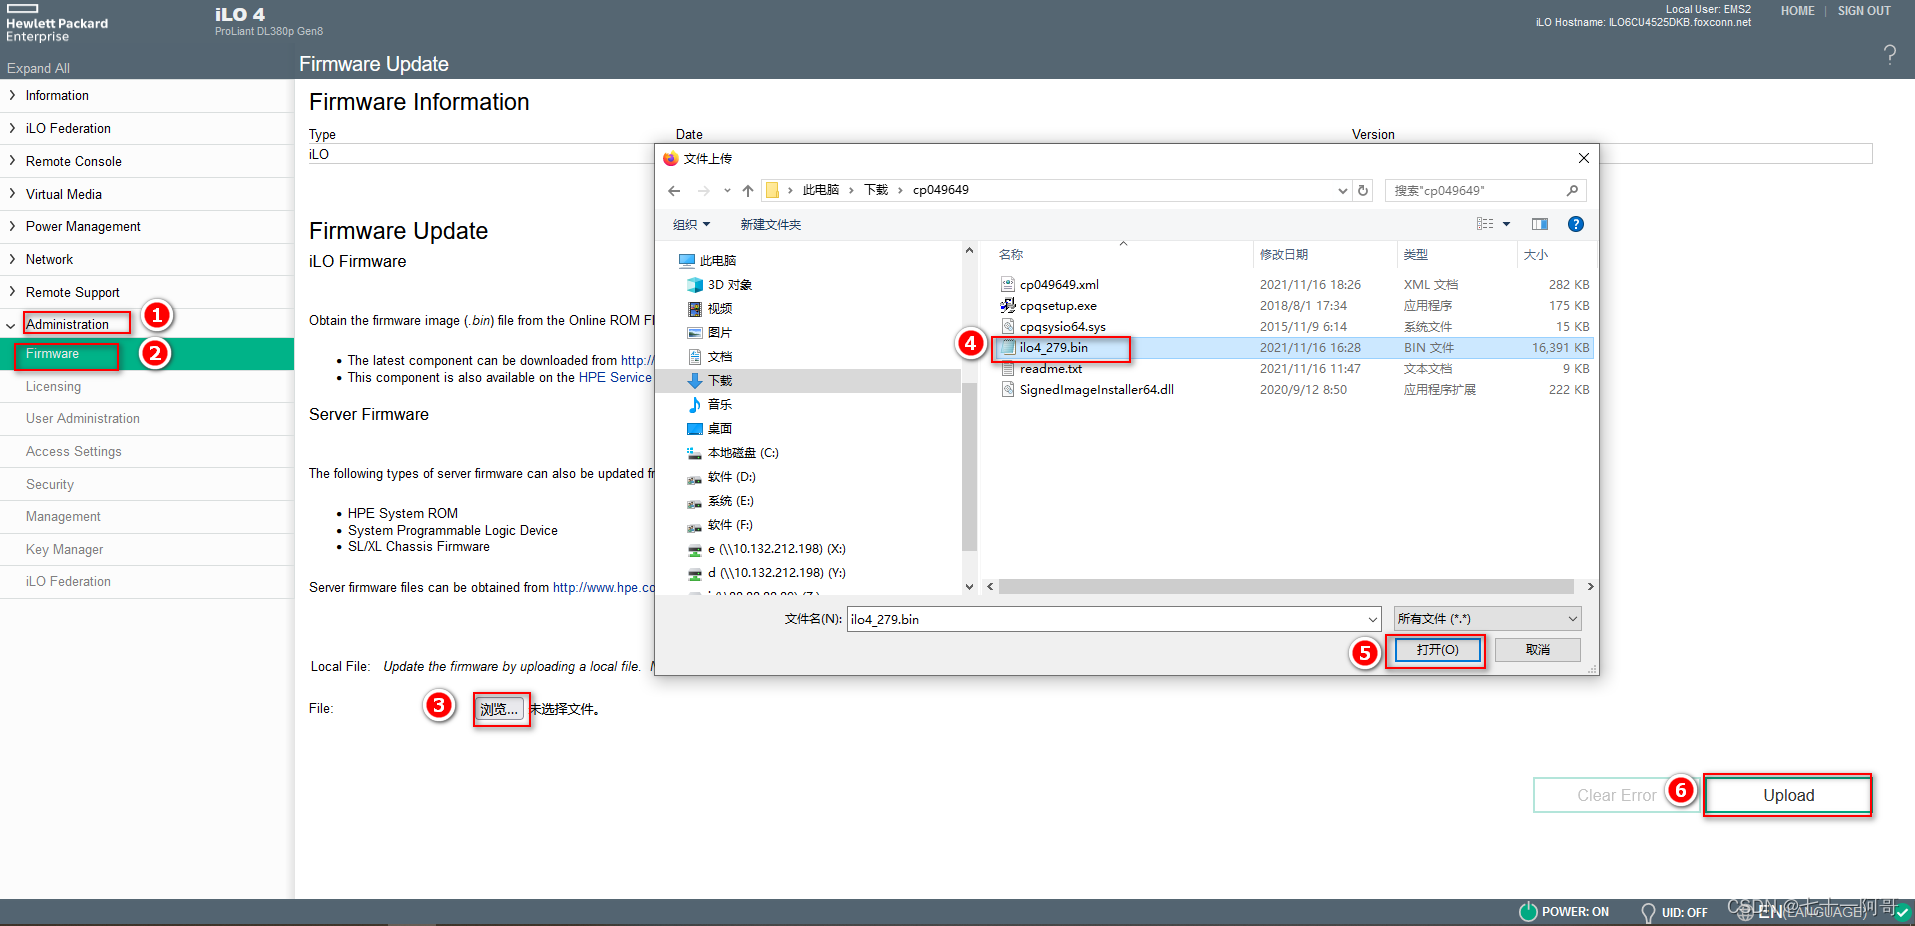Viewport: 1915px width, 926px height.
Task: Click the search magnifier icon
Action: (x=1572, y=190)
